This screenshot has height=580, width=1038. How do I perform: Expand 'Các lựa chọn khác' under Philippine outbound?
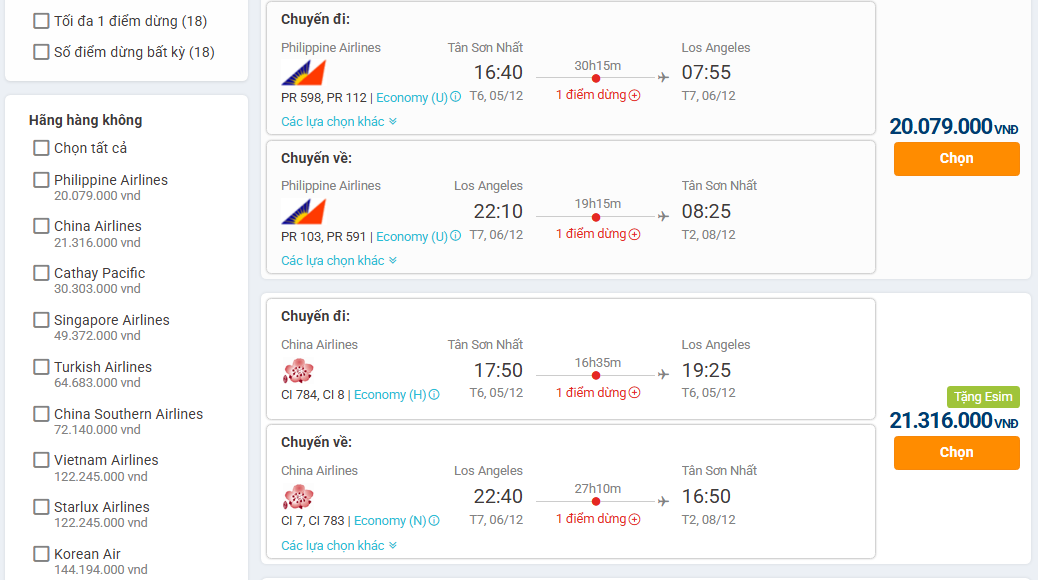[338, 122]
